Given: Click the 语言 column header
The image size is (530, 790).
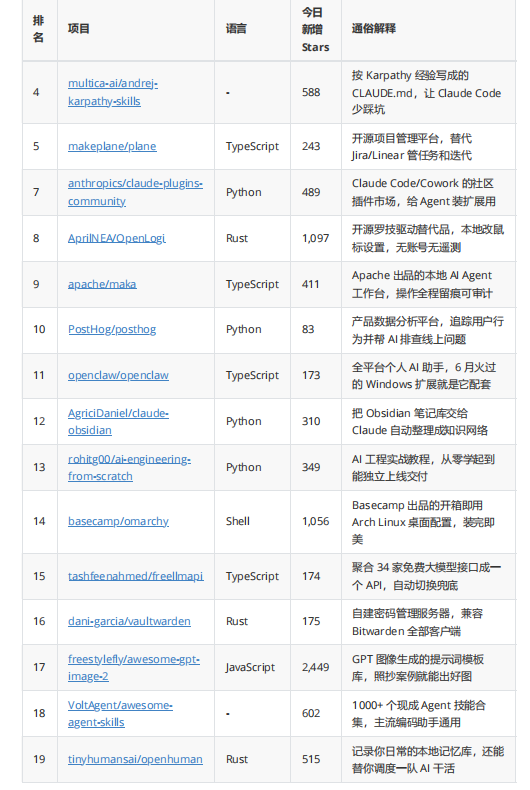Looking at the screenshot, I should (236, 29).
